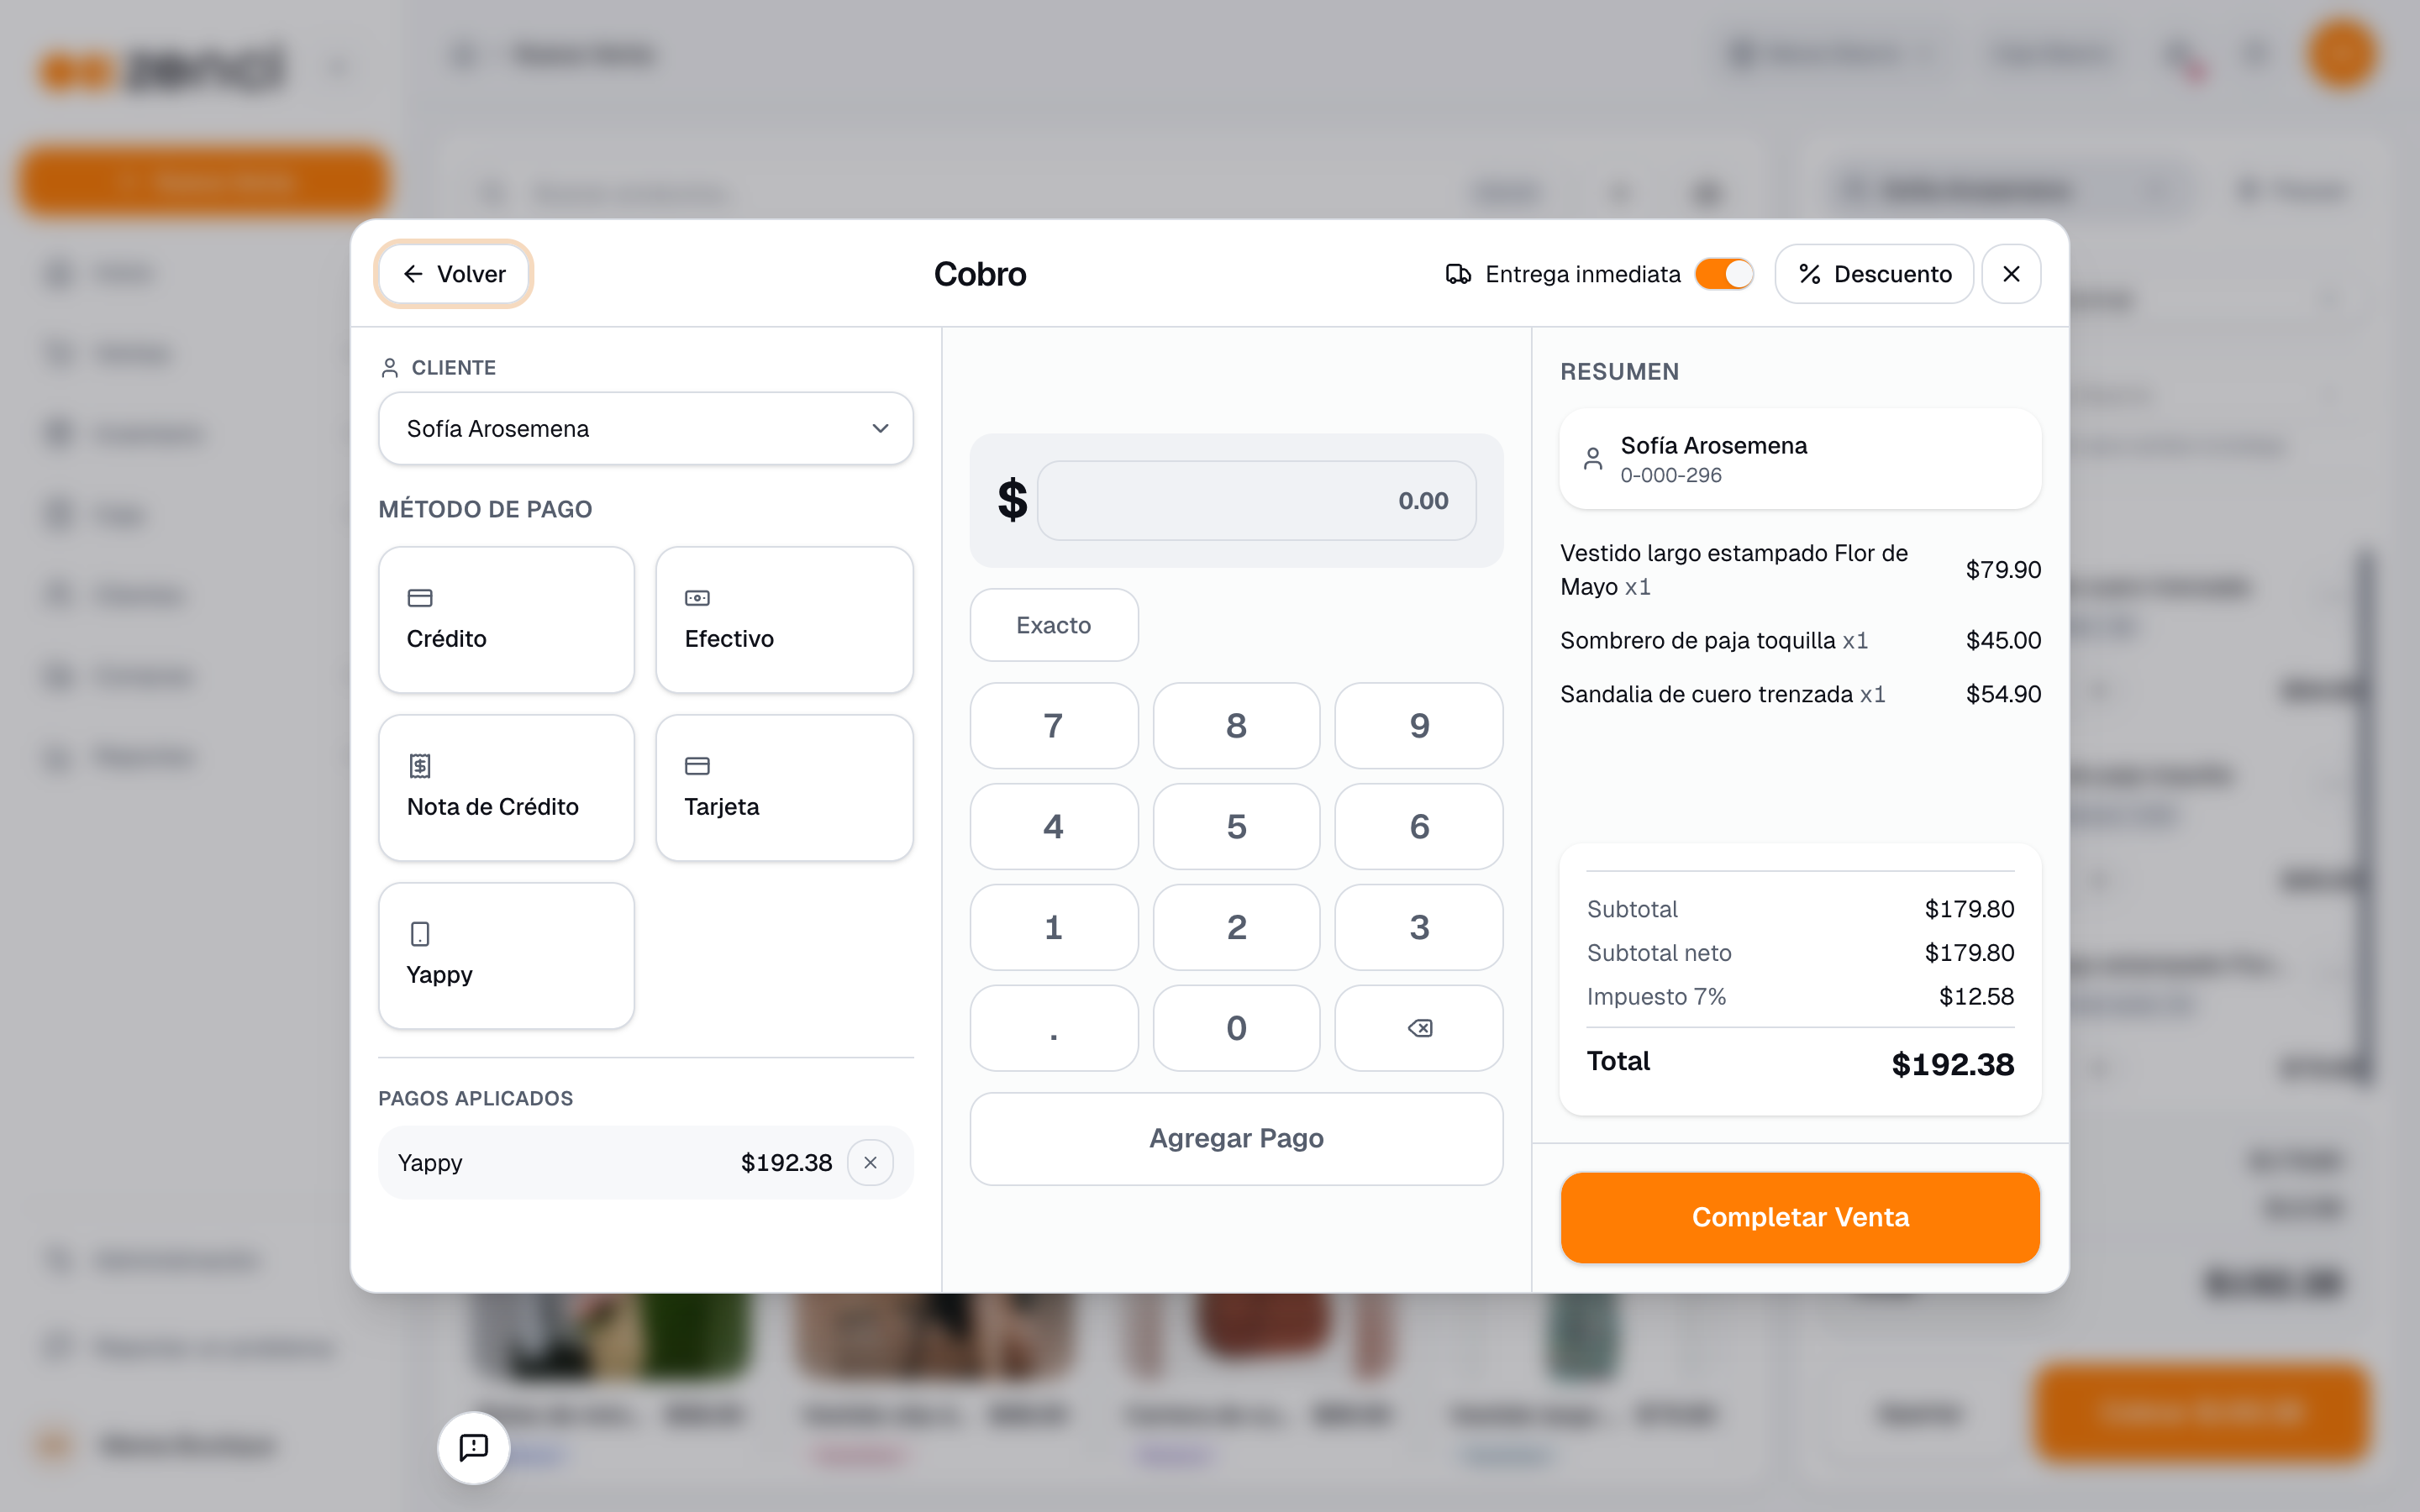Viewport: 2420px width, 1512px height.
Task: Open the Descuento discount option
Action: [x=1874, y=274]
